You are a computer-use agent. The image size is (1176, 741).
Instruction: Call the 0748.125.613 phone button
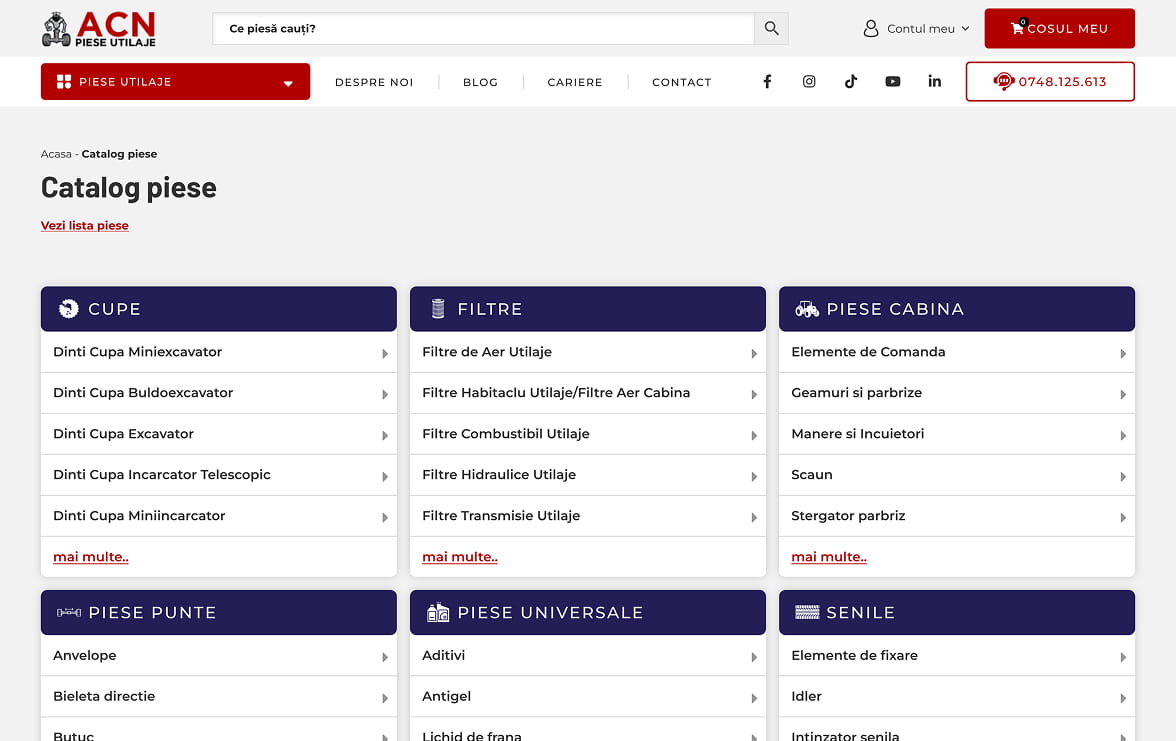(1049, 82)
